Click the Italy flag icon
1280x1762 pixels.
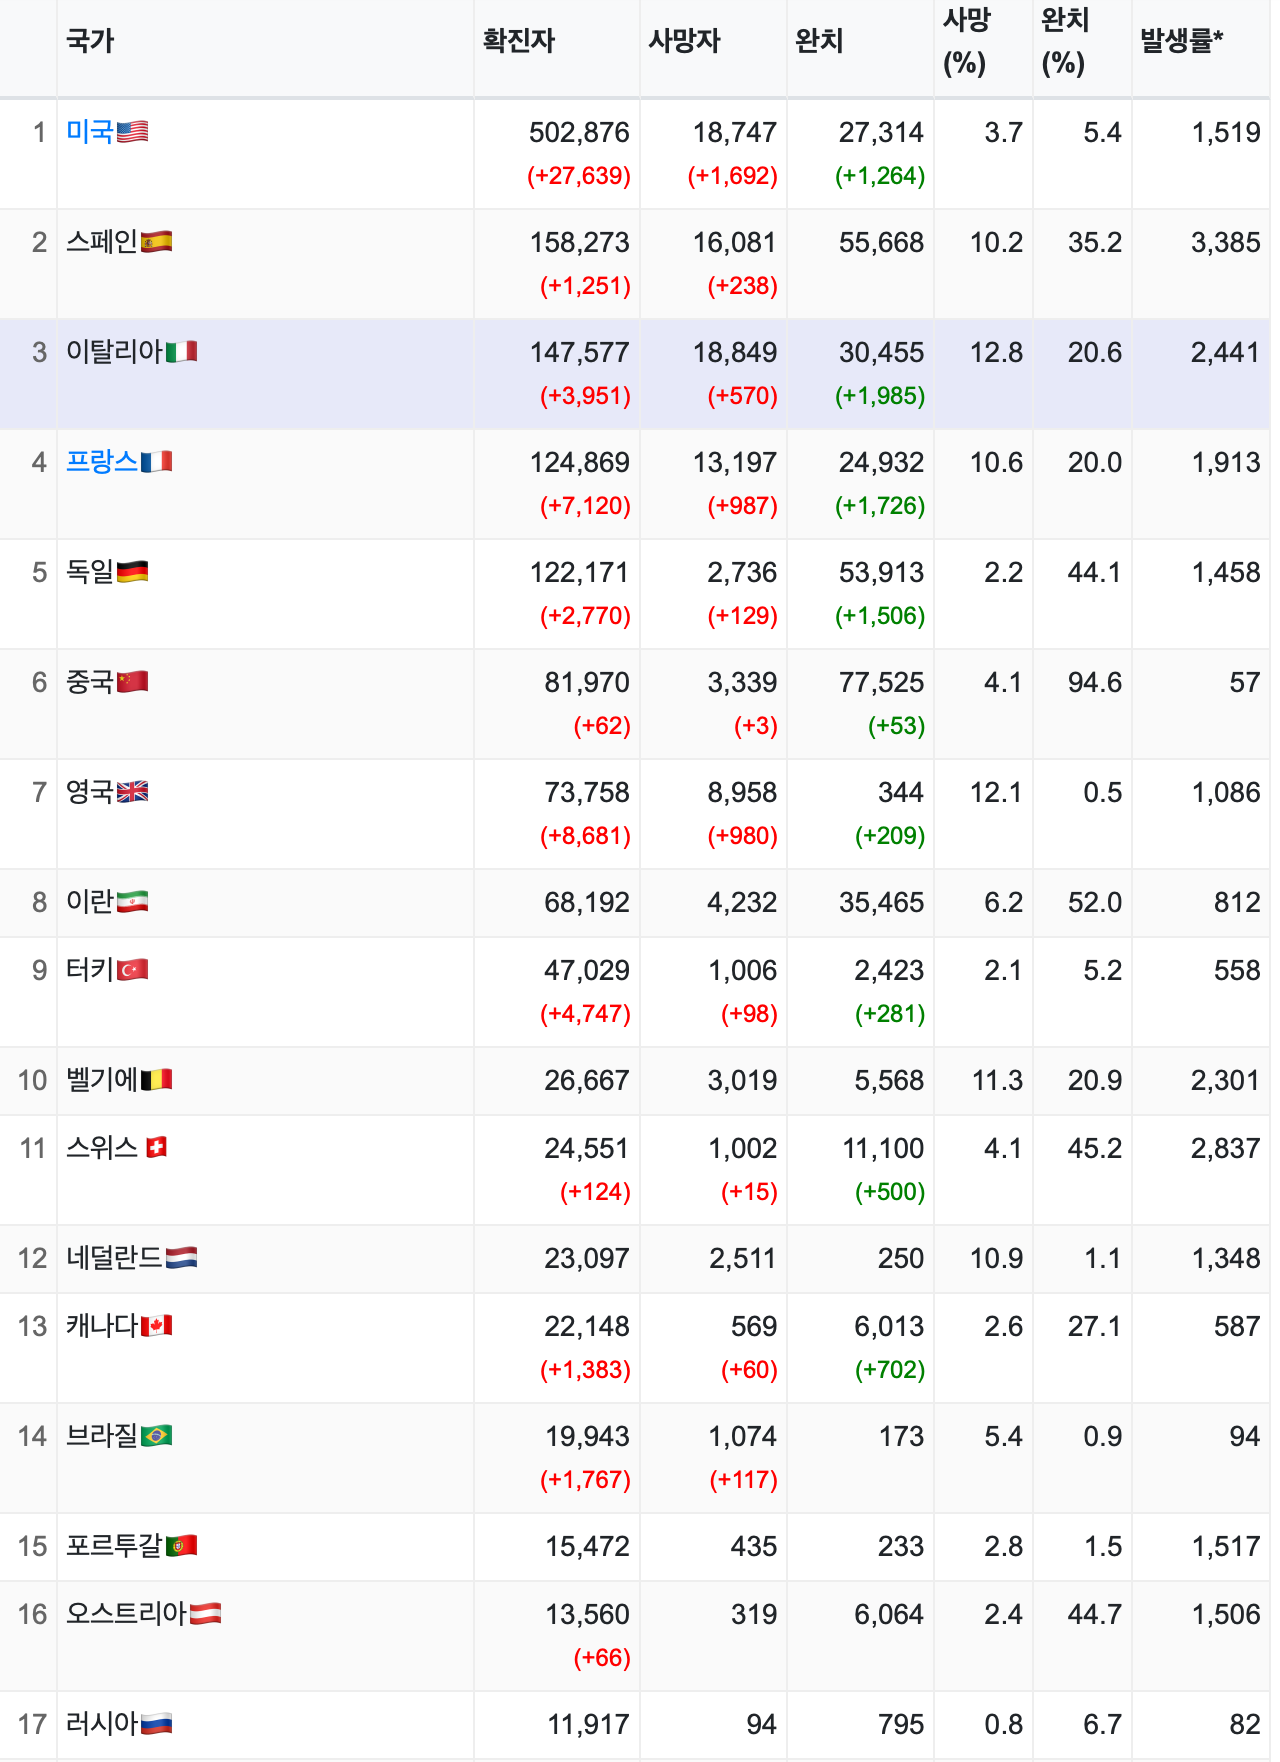[x=181, y=352]
